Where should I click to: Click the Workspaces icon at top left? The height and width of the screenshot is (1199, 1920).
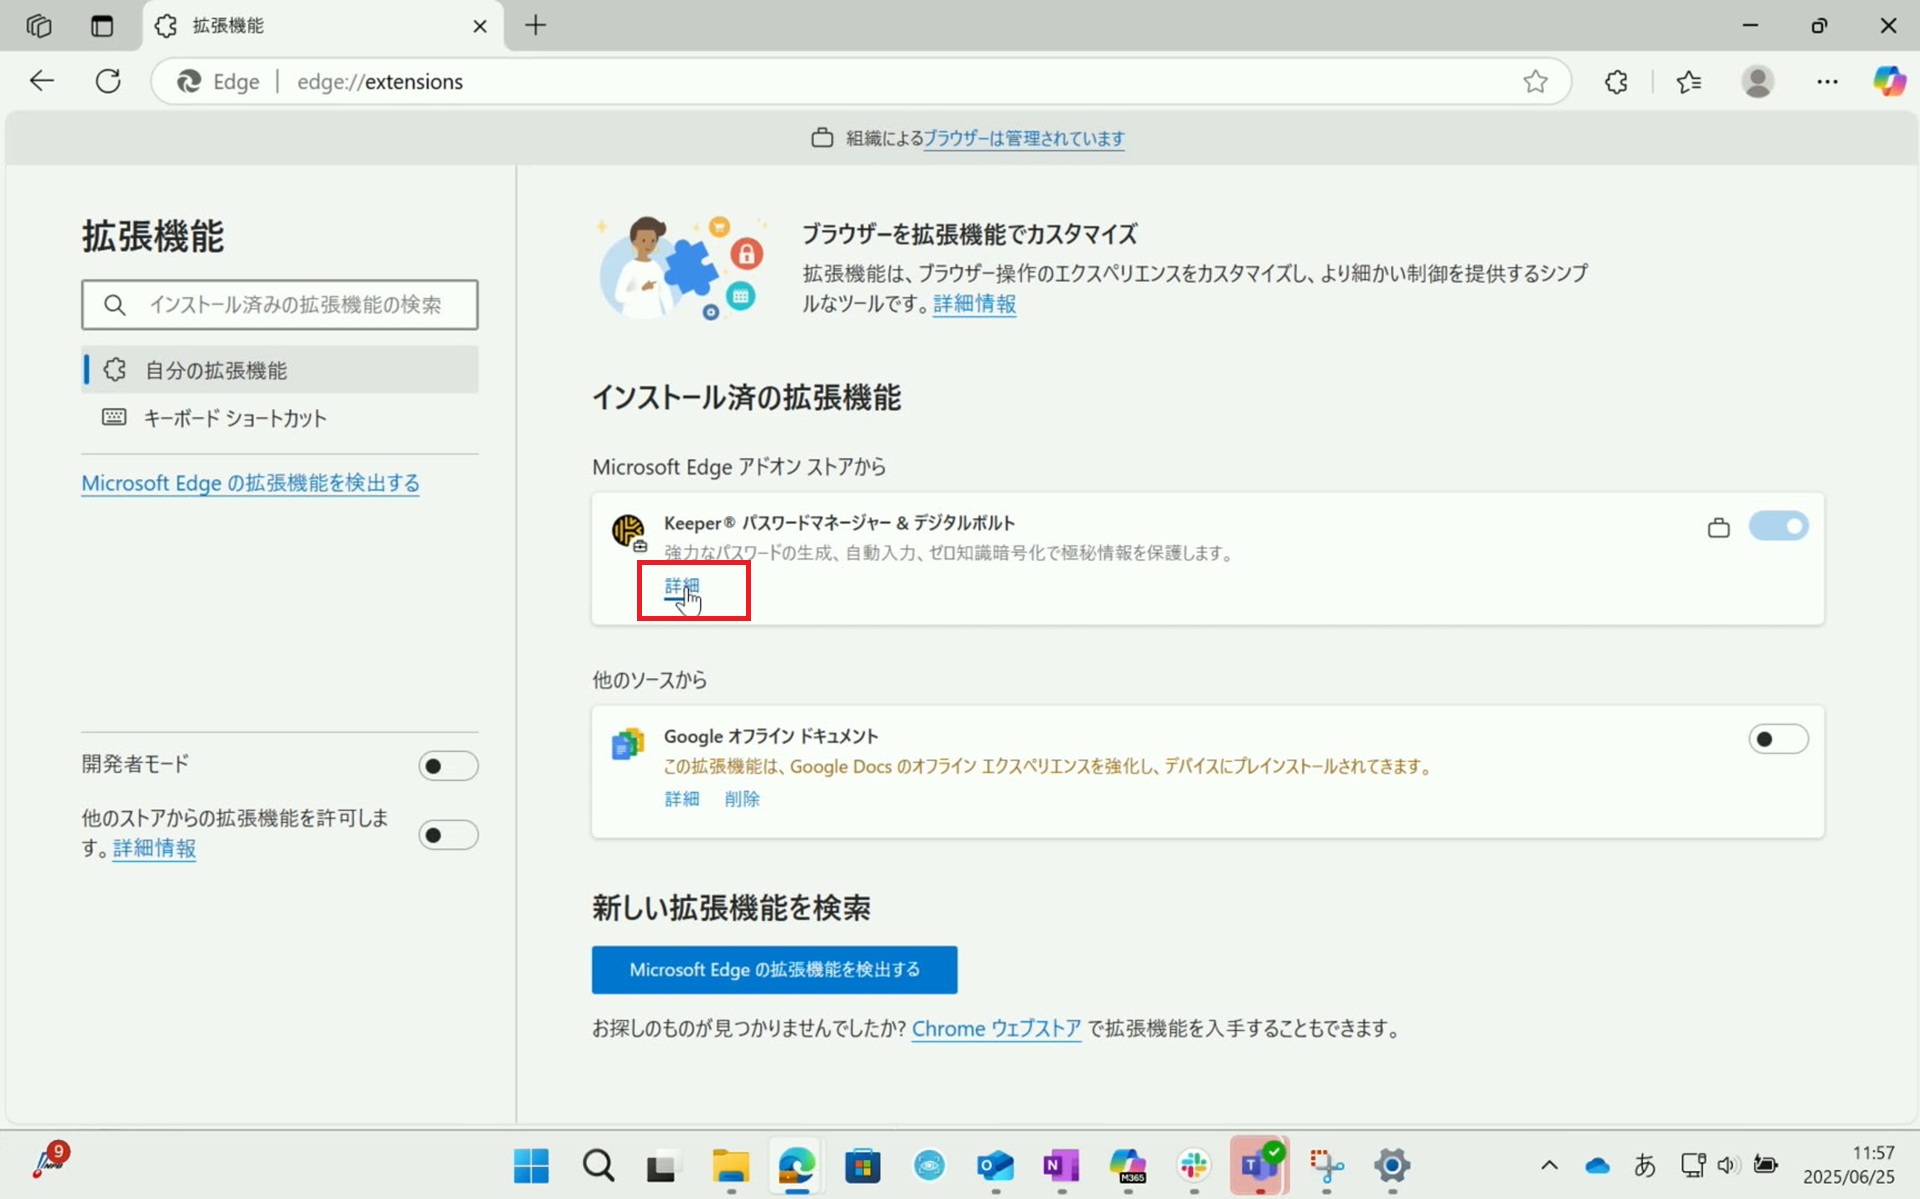39,26
